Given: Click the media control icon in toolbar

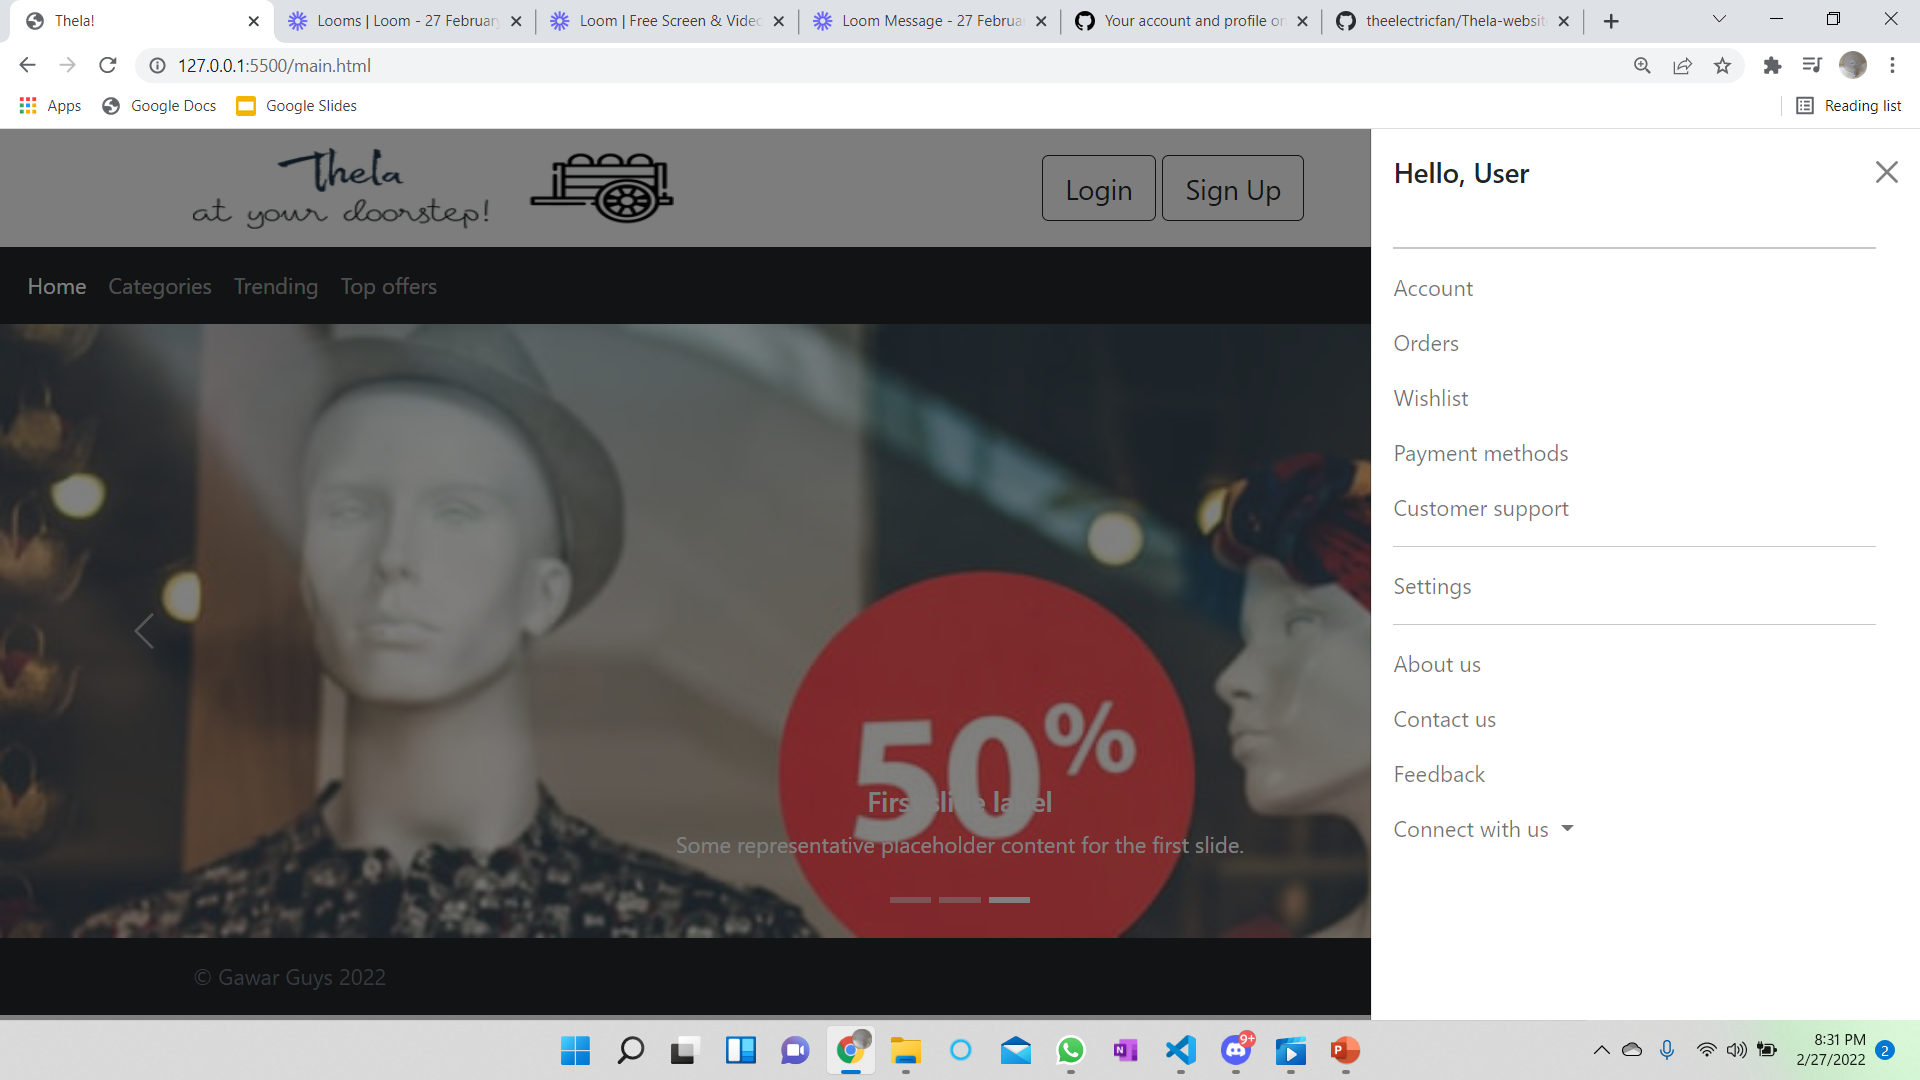Looking at the screenshot, I should (1812, 65).
